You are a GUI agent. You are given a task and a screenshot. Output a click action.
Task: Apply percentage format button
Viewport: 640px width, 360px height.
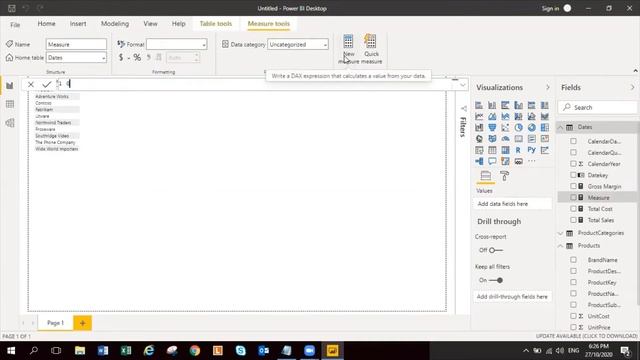pyautogui.click(x=137, y=58)
